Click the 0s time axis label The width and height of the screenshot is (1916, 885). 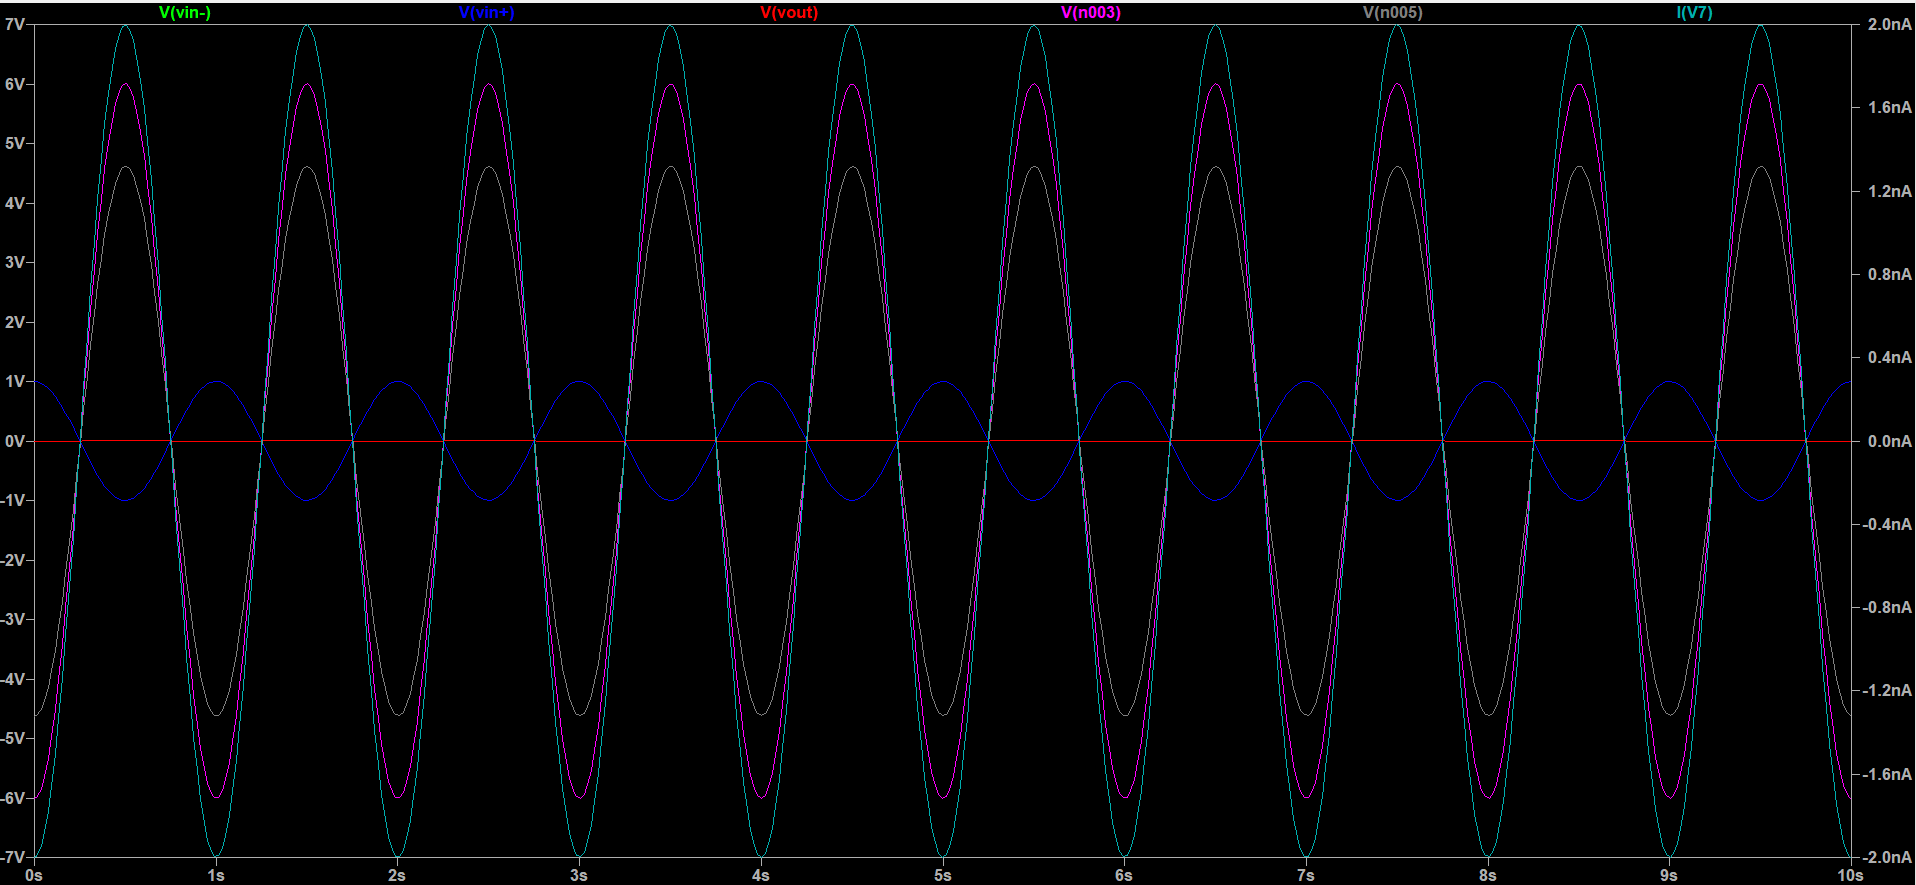[34, 875]
